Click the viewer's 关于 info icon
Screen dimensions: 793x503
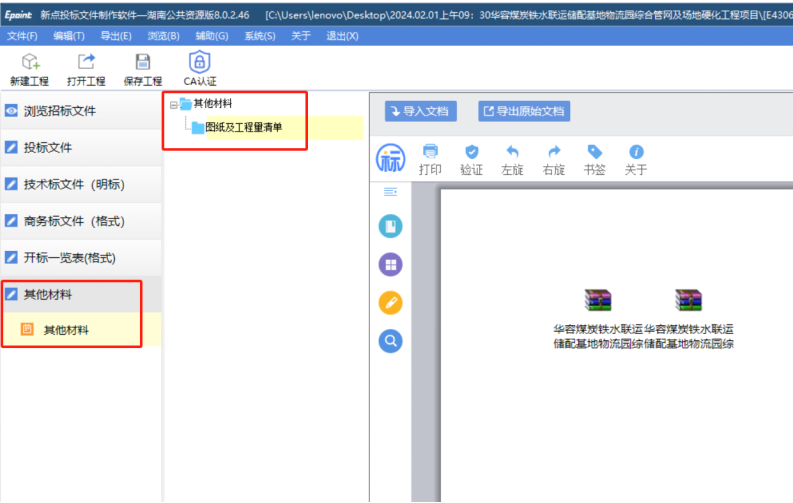pos(636,160)
